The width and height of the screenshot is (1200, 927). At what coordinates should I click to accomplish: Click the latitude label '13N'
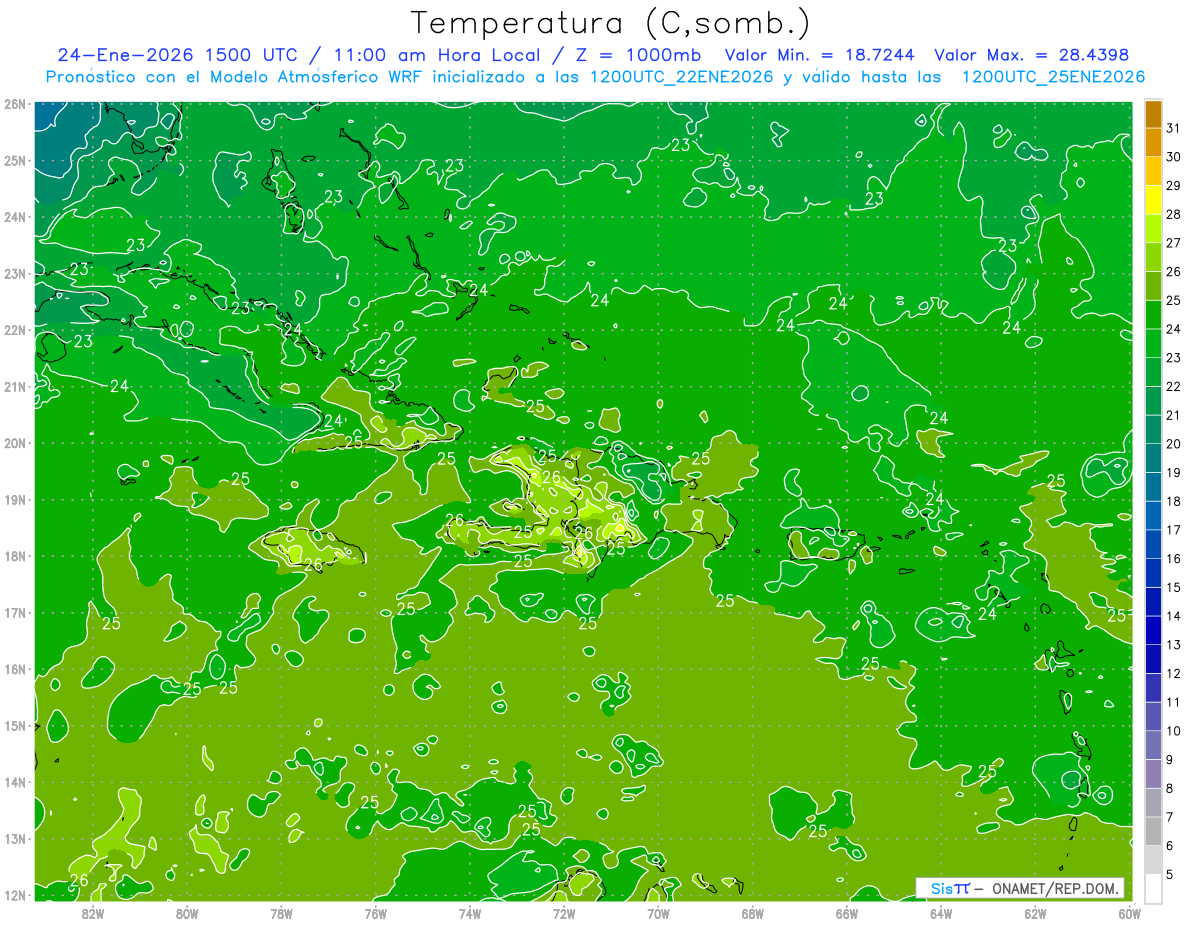click(x=14, y=838)
